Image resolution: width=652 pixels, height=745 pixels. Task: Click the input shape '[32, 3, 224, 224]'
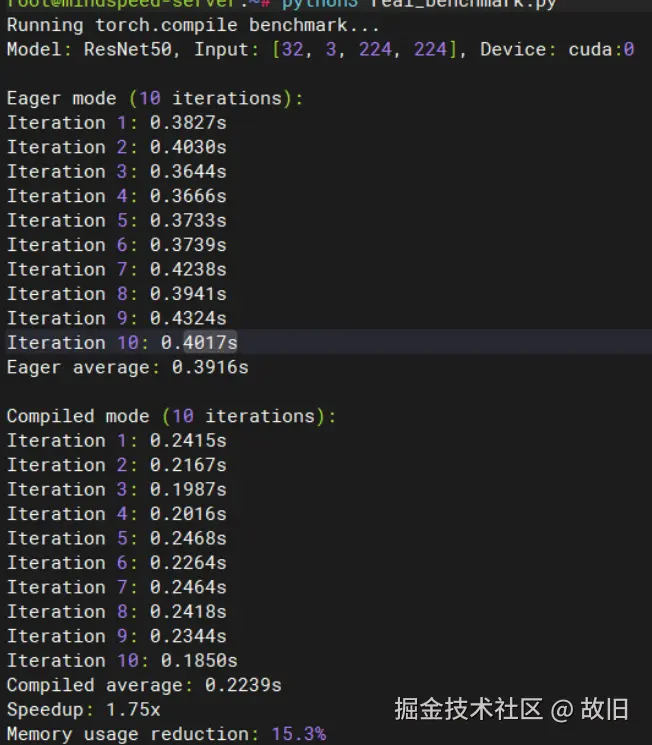pos(364,49)
